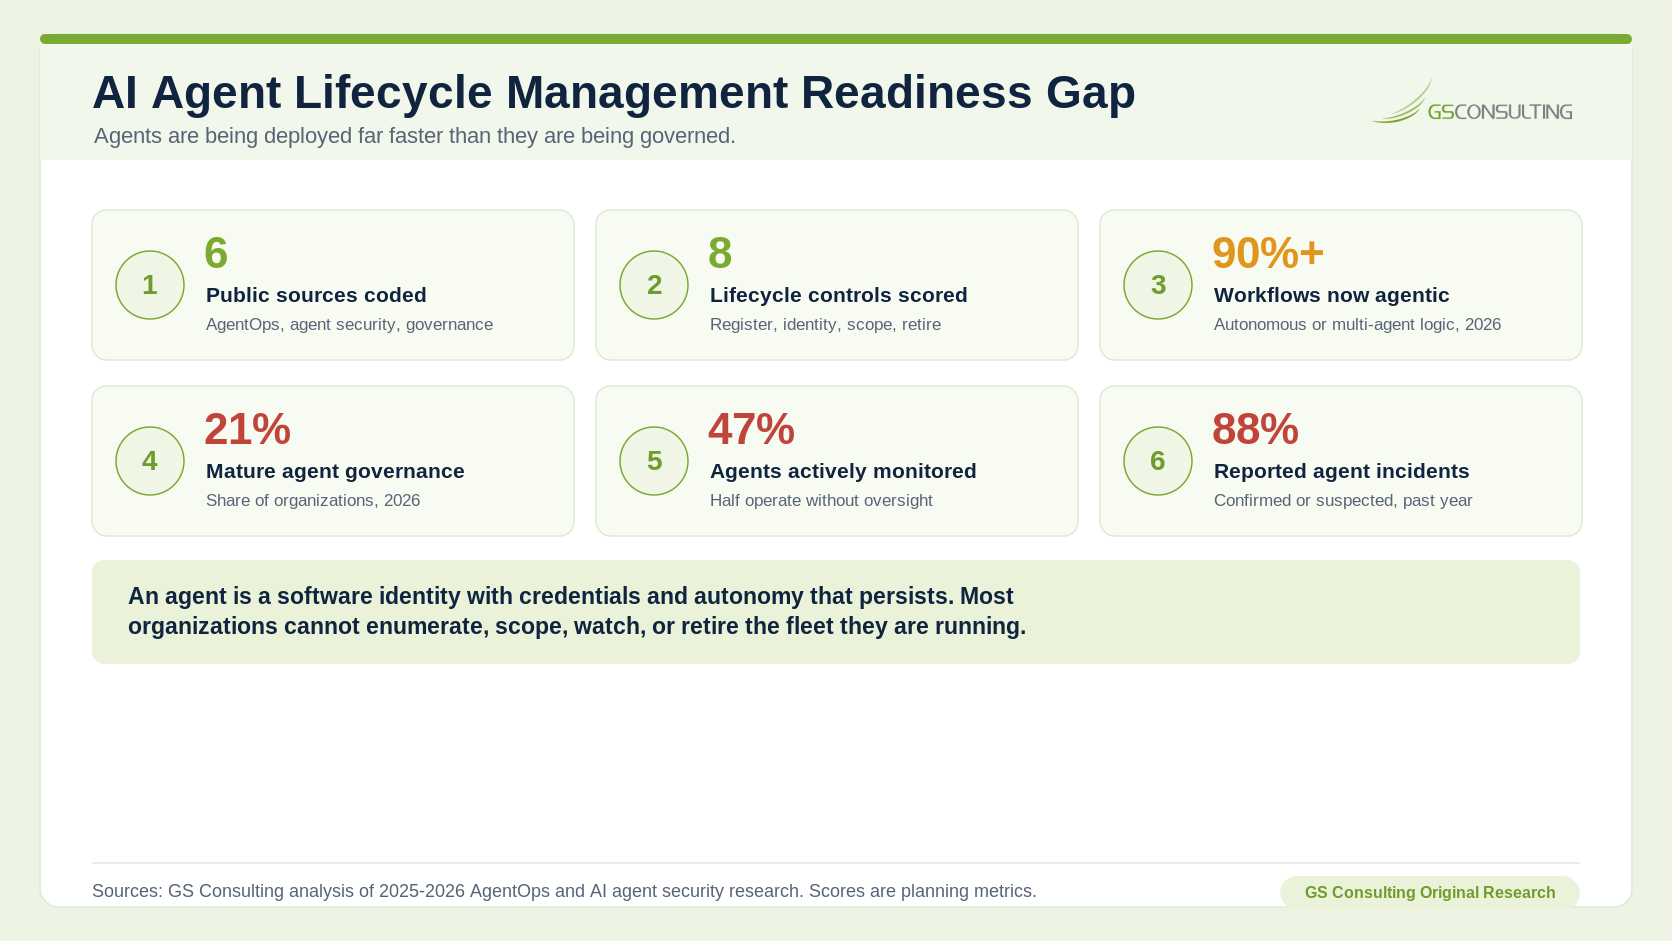Click the orange 90%+ value

(1268, 253)
